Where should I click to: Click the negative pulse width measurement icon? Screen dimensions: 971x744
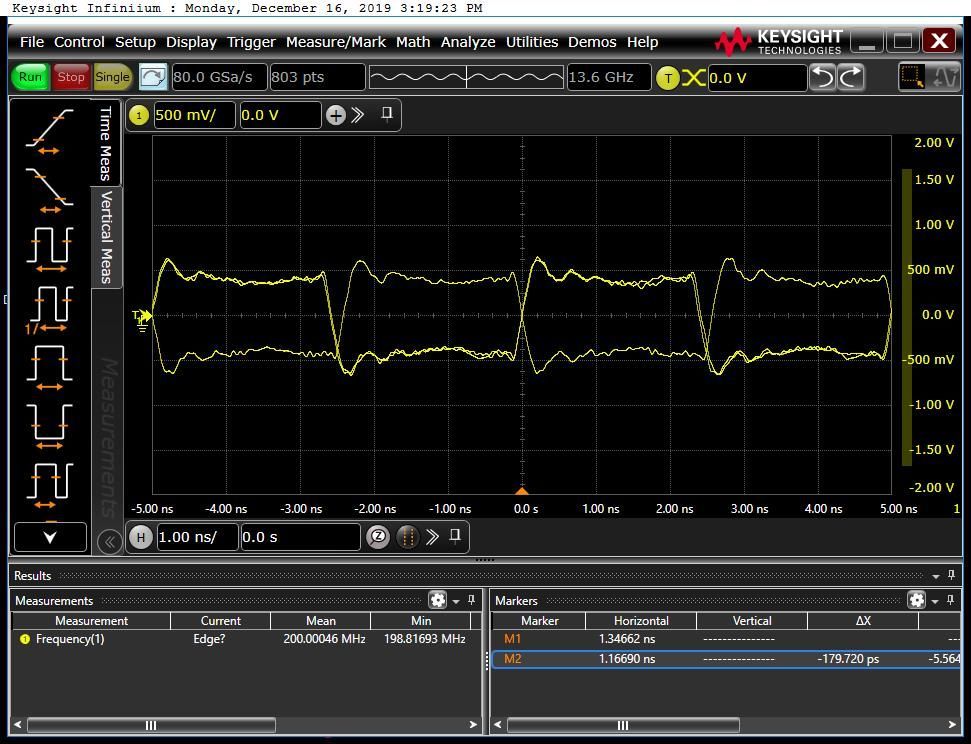tap(49, 422)
